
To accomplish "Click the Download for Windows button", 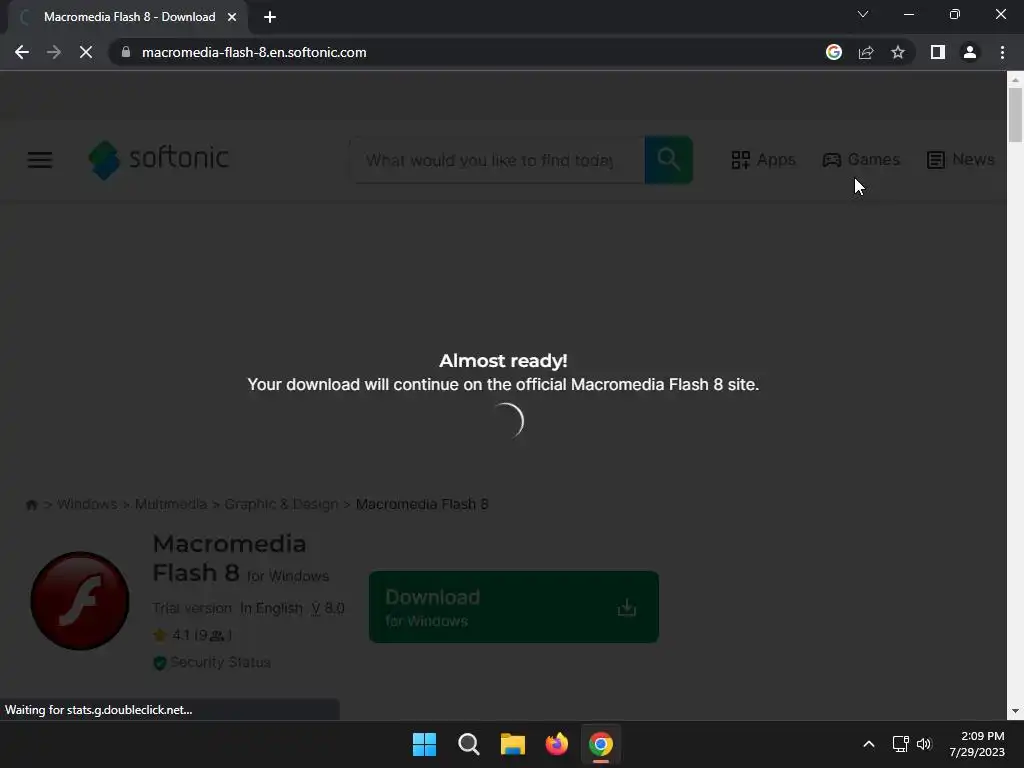I will point(514,607).
